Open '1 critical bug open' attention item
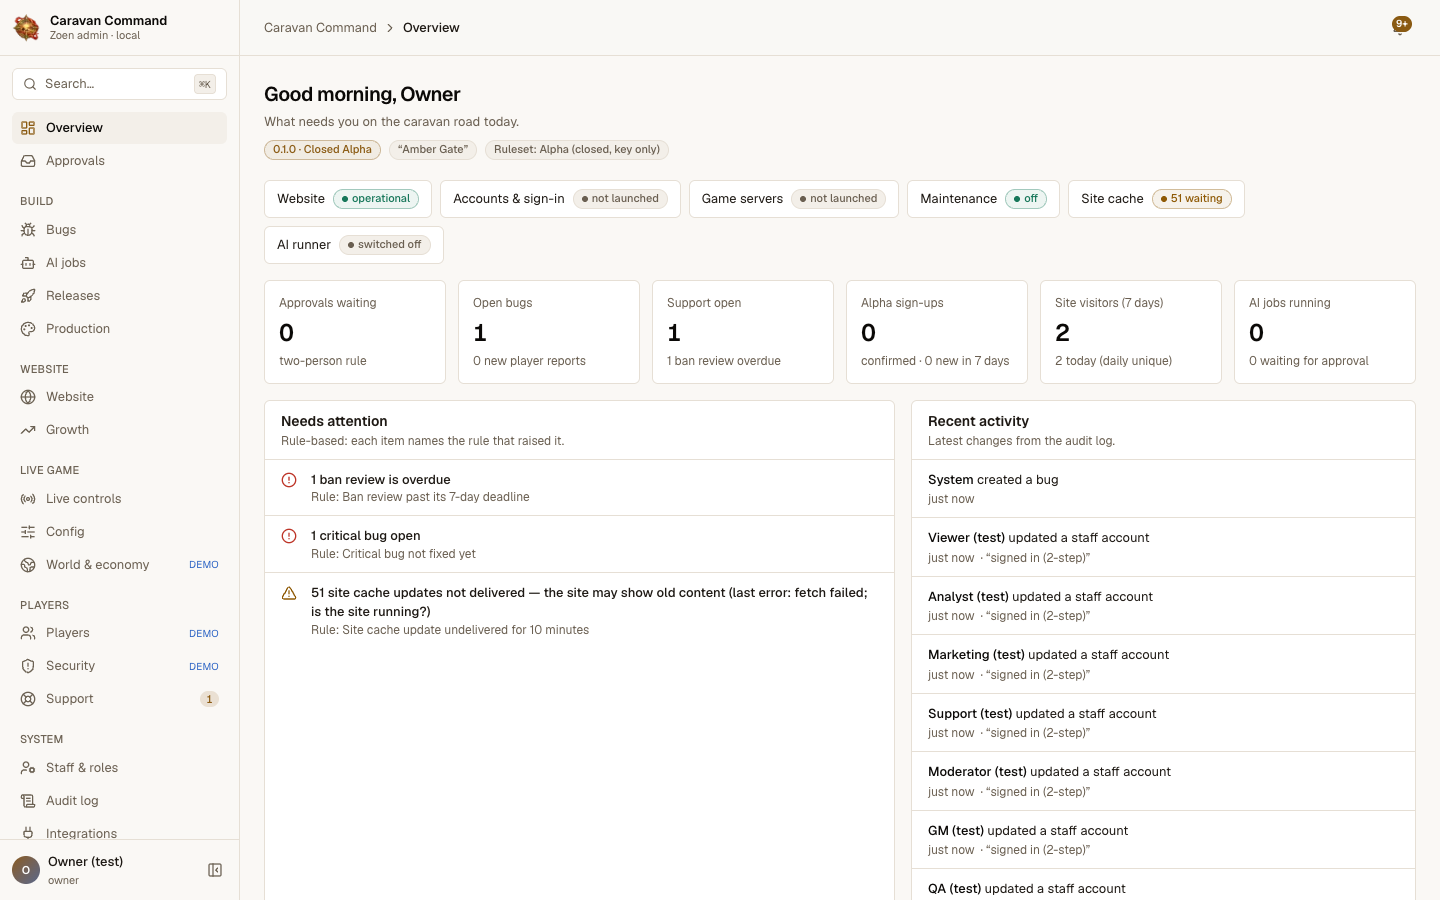1440x900 pixels. click(579, 544)
